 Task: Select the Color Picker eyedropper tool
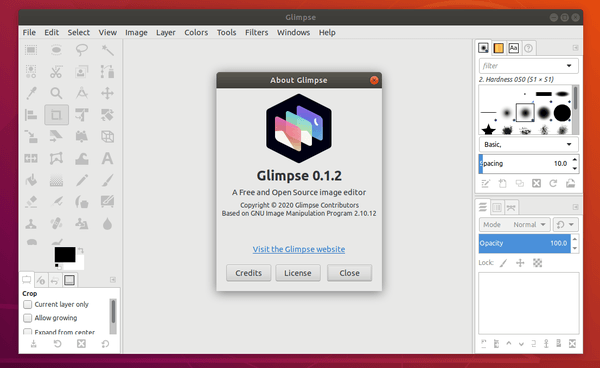pos(31,93)
